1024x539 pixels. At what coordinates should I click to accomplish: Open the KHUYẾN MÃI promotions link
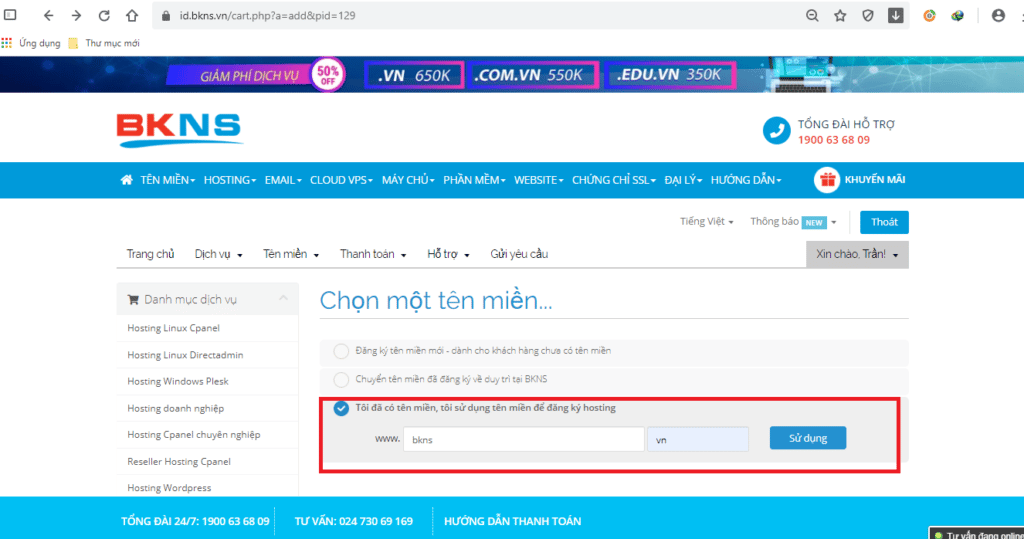[x=874, y=180]
